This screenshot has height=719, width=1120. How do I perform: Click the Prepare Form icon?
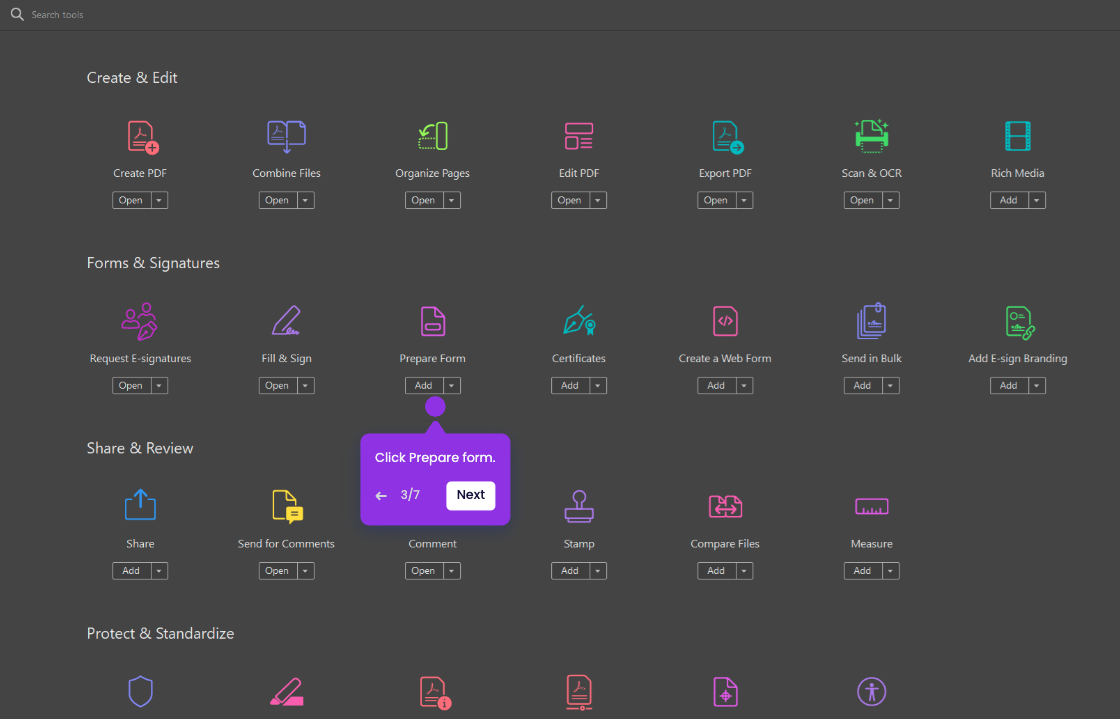pyautogui.click(x=433, y=321)
